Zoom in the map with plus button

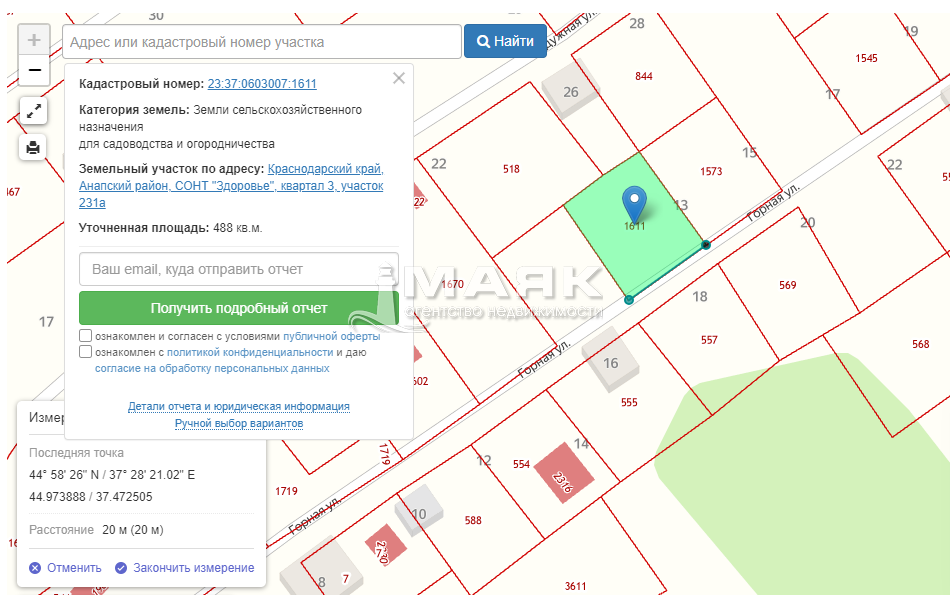pyautogui.click(x=34, y=41)
